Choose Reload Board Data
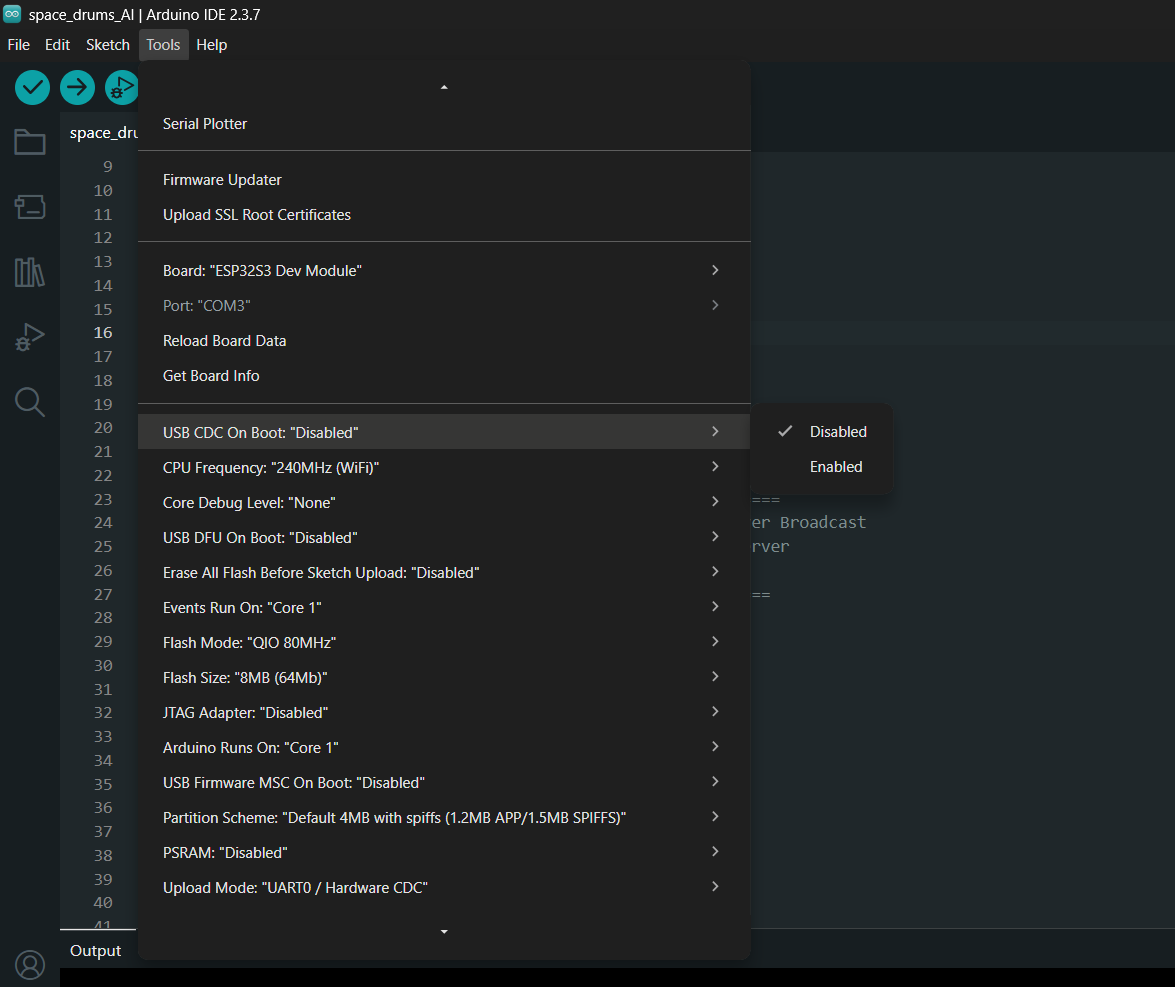This screenshot has width=1175, height=987. 444,341
